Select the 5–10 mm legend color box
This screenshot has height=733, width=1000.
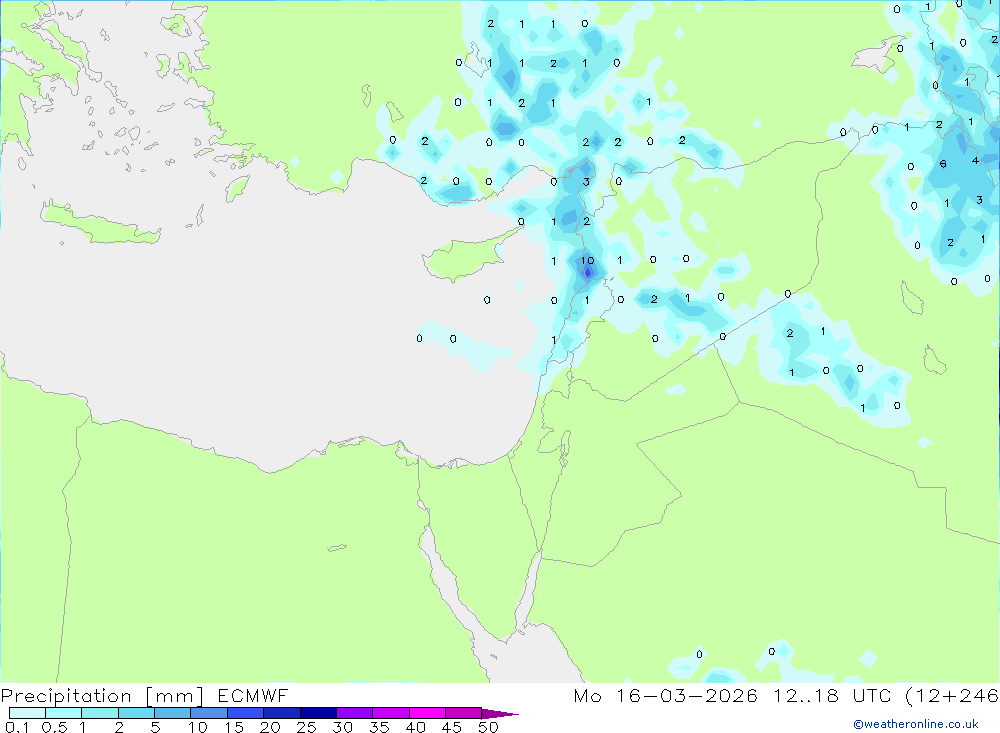click(173, 713)
